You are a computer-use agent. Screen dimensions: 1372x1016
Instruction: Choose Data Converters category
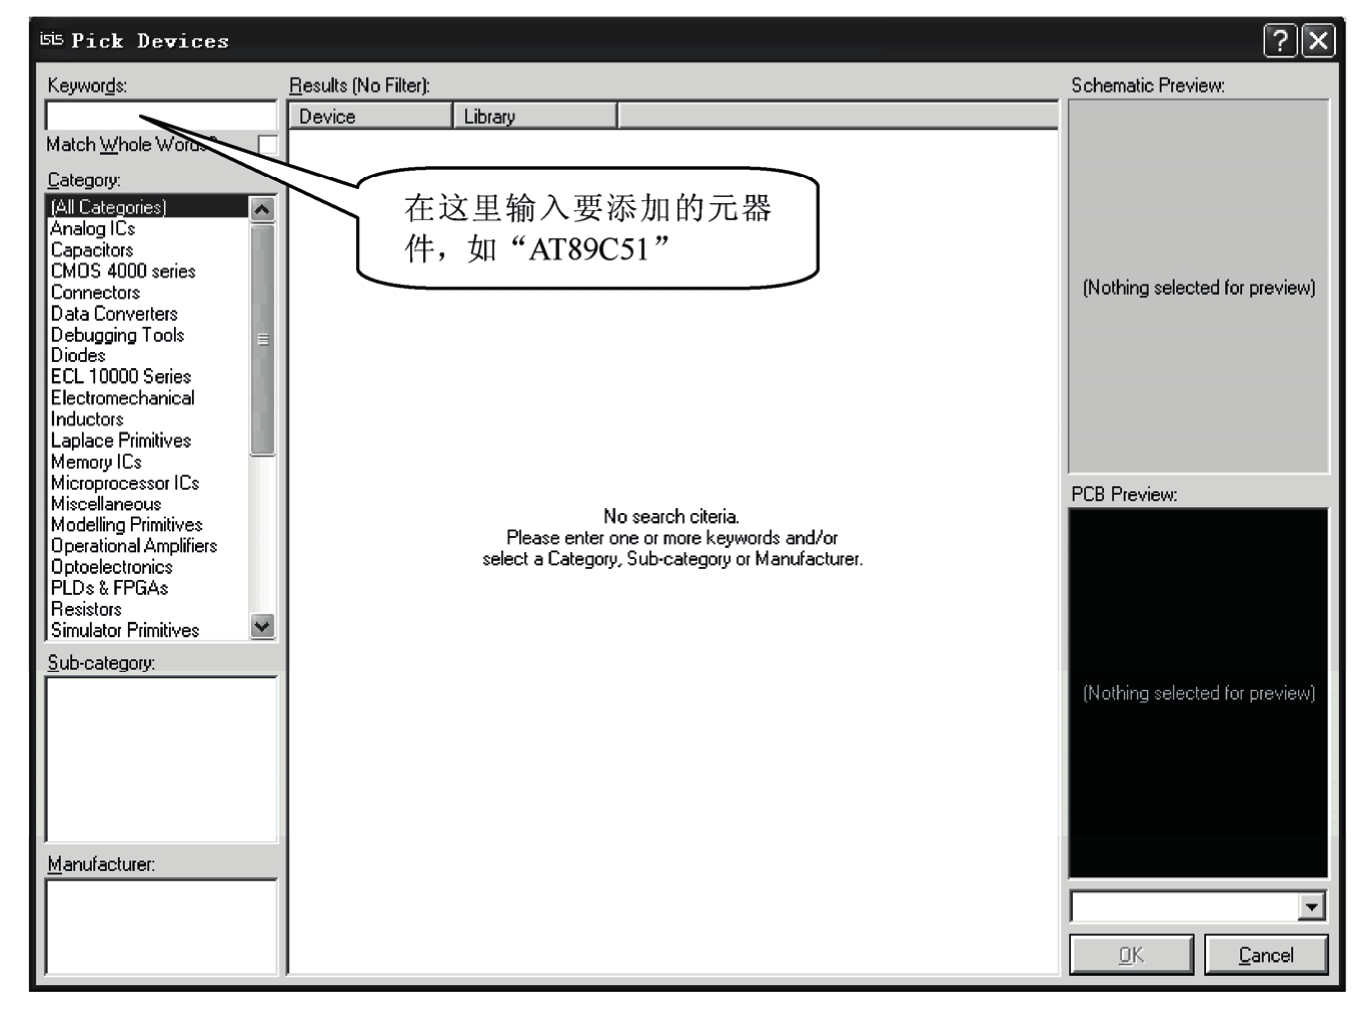point(114,313)
